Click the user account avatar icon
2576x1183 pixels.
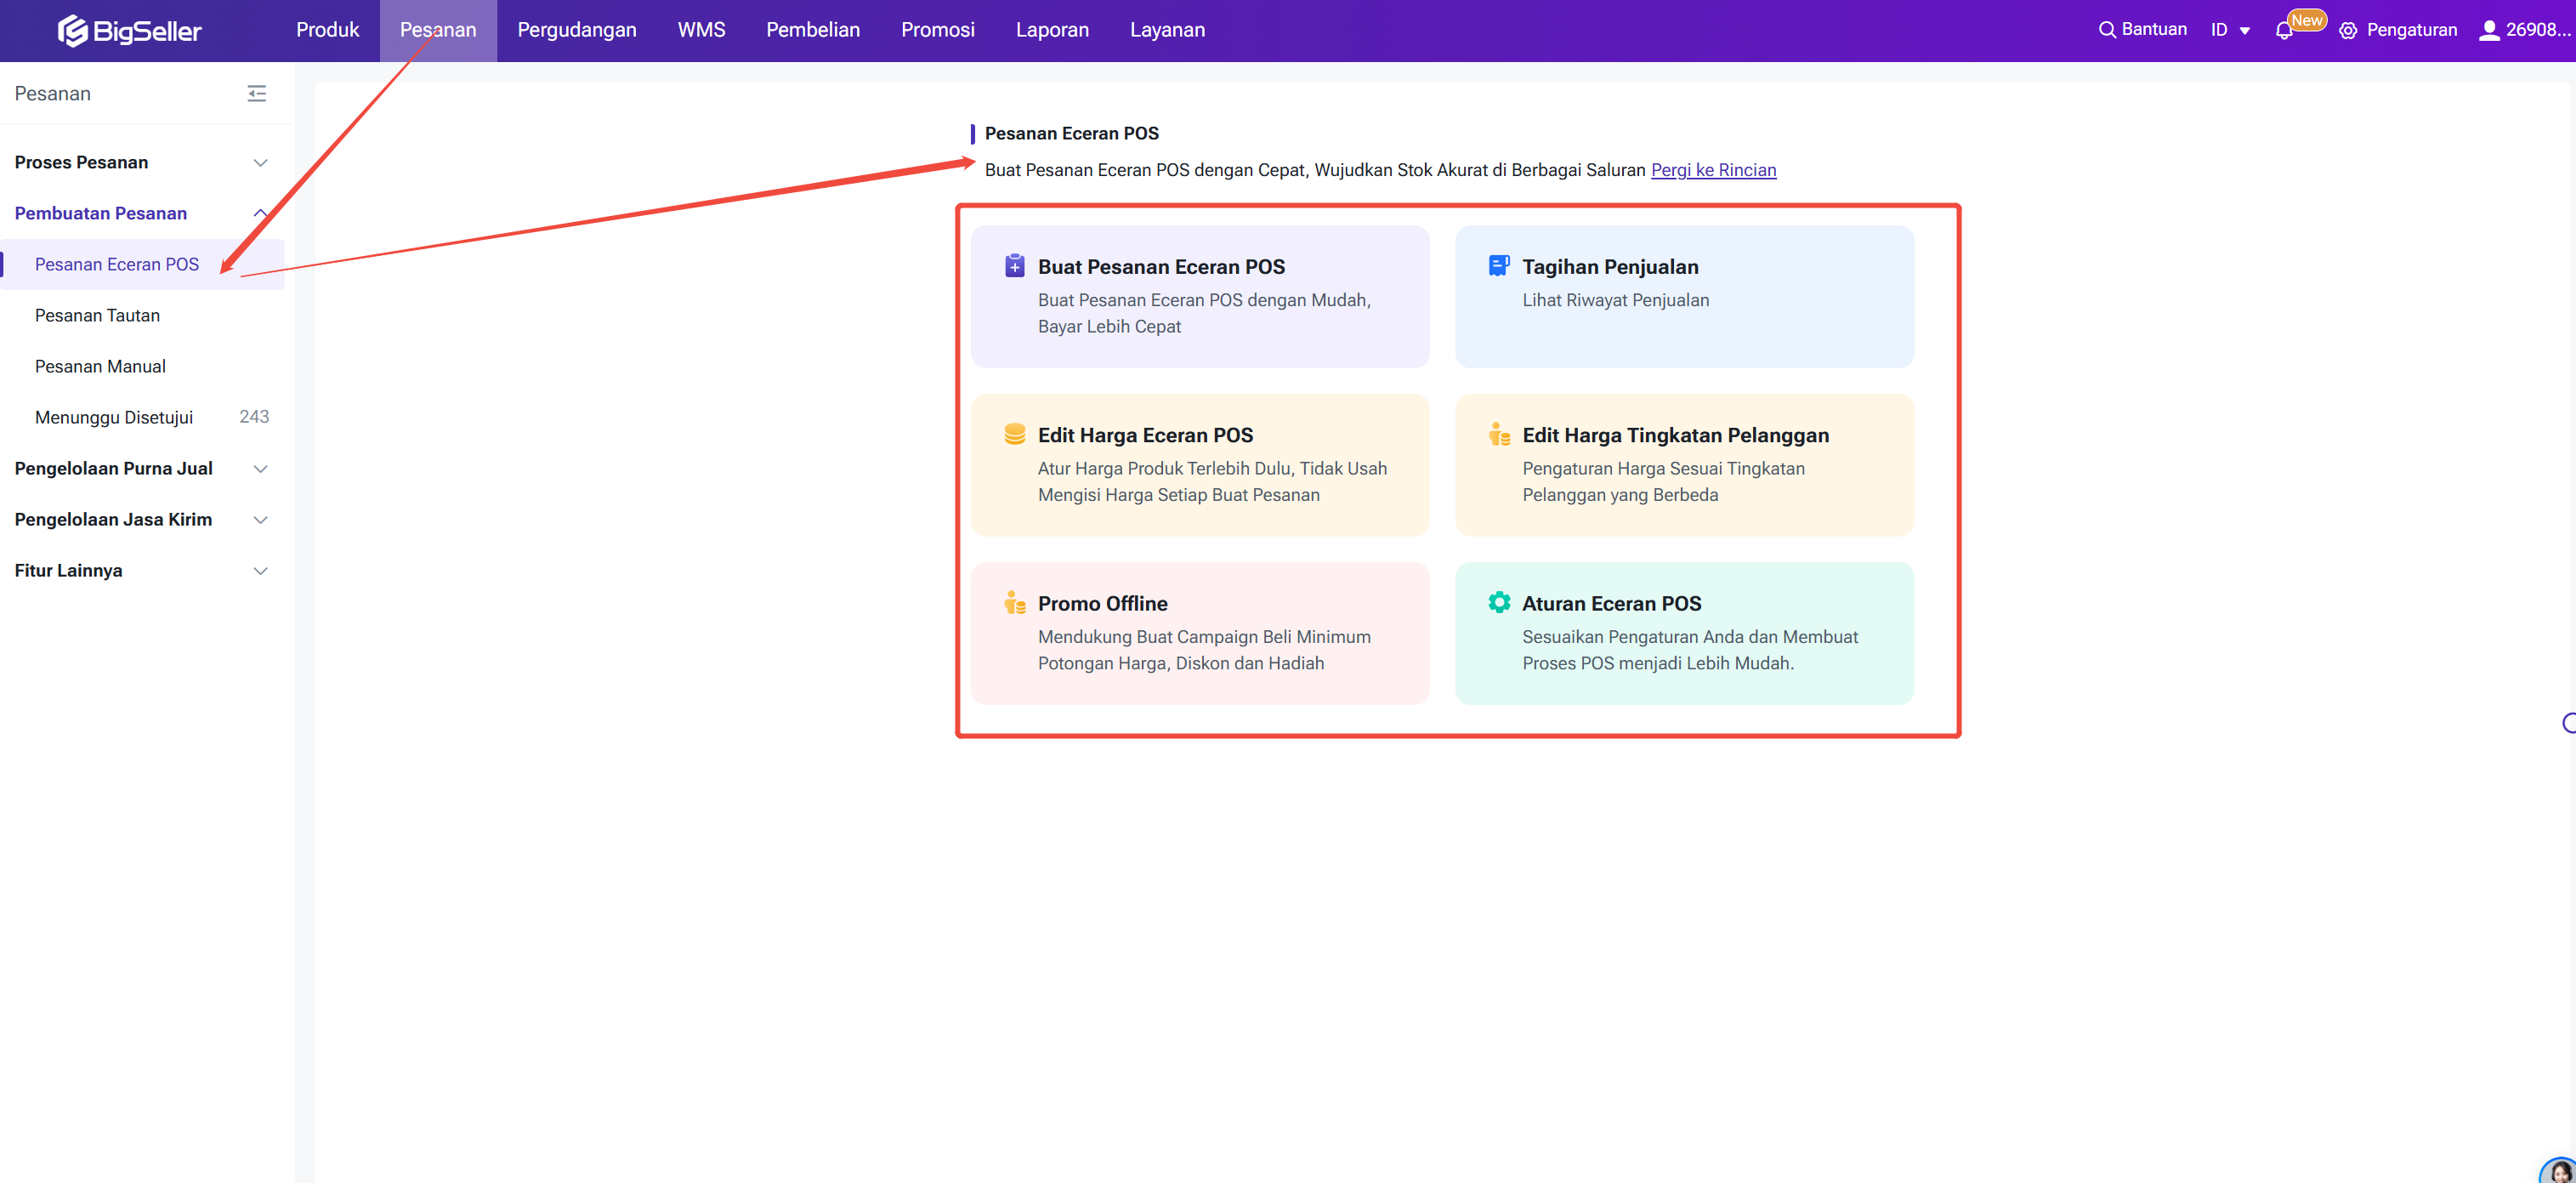(x=2489, y=30)
